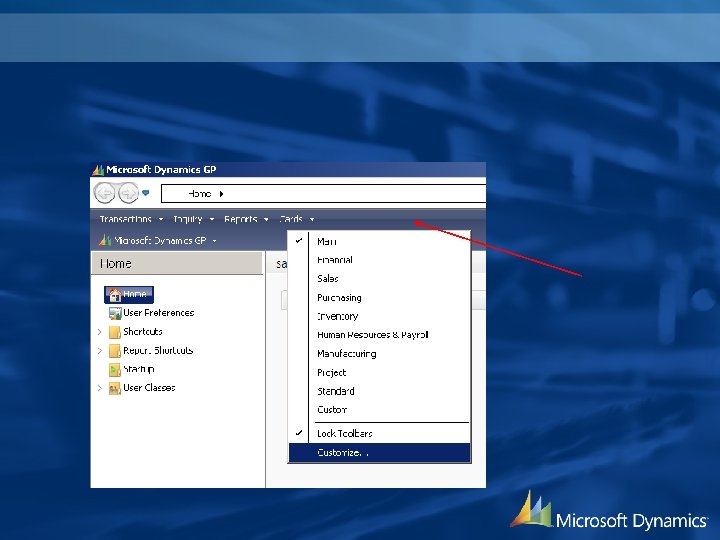Enable the Standard toolbar
This screenshot has height=540, width=720.
click(379, 391)
